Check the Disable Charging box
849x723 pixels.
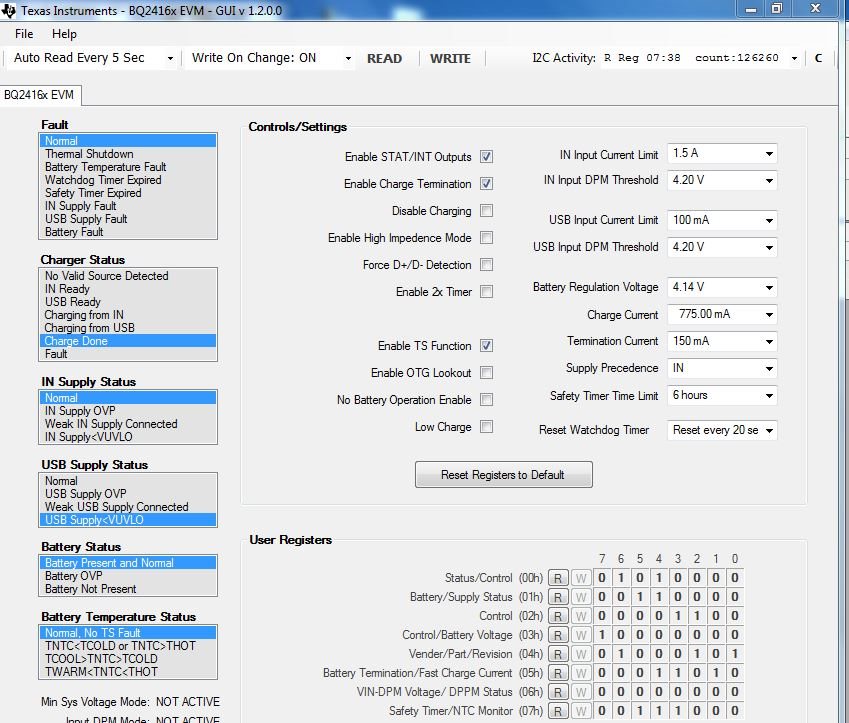[486, 211]
